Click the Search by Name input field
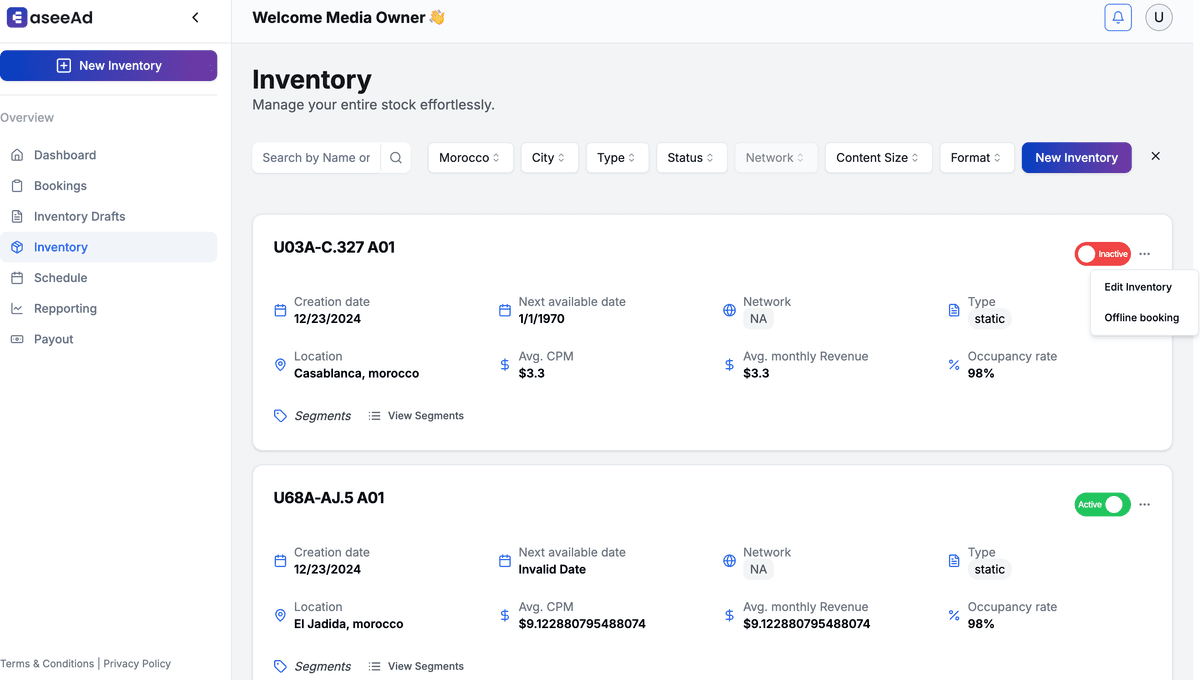This screenshot has width=1200, height=680. pyautogui.click(x=317, y=158)
